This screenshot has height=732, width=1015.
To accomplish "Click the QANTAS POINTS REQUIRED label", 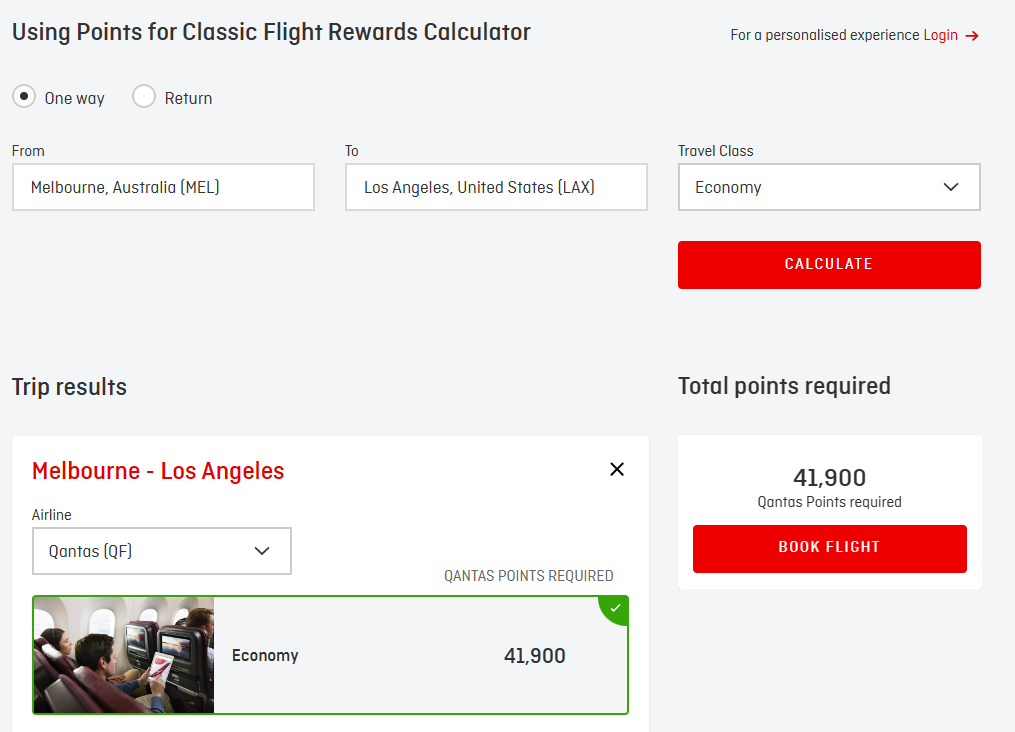I will coord(528,575).
